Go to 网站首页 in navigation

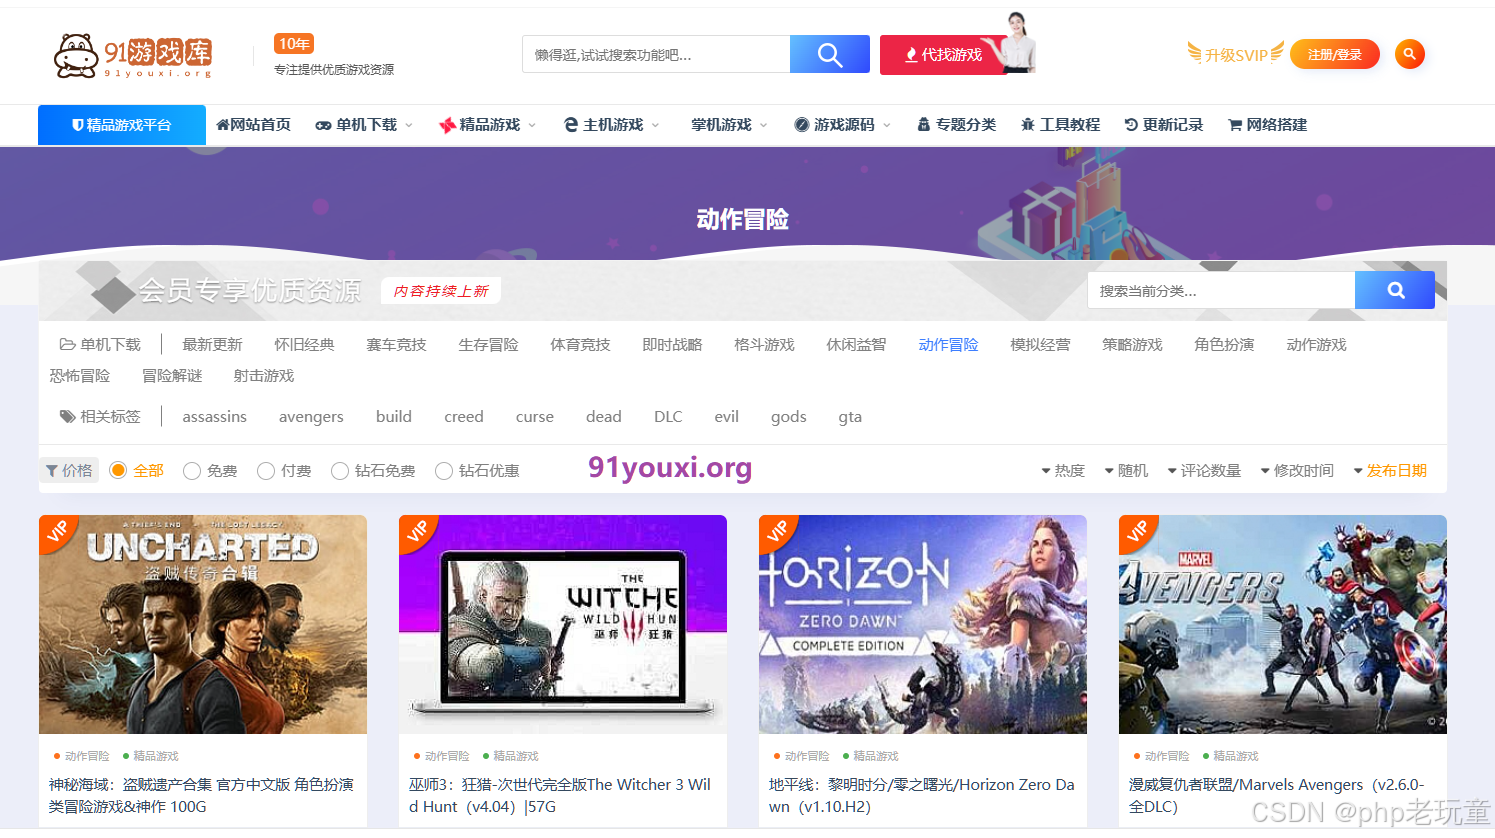[253, 125]
